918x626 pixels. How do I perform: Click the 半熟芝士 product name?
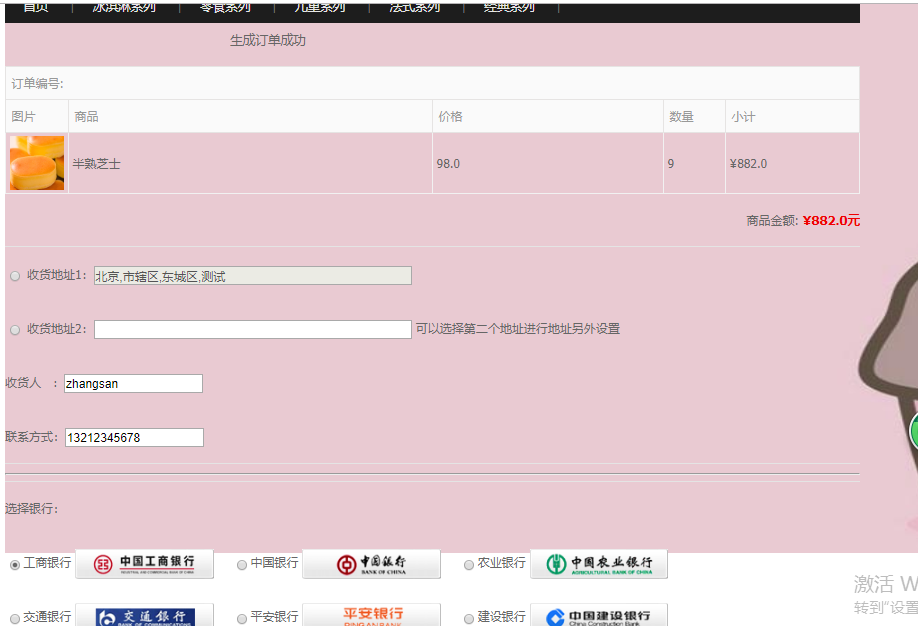click(x=97, y=164)
